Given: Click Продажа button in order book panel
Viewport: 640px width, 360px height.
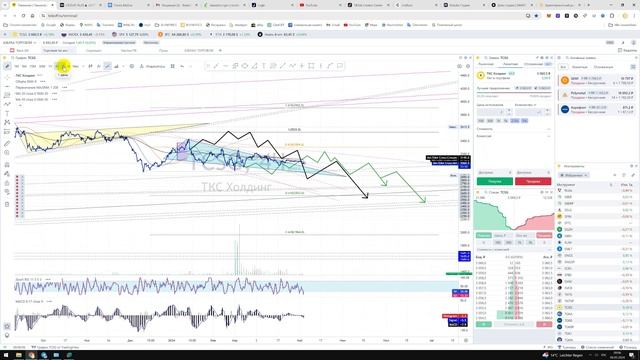Looking at the screenshot, I should coord(544,236).
